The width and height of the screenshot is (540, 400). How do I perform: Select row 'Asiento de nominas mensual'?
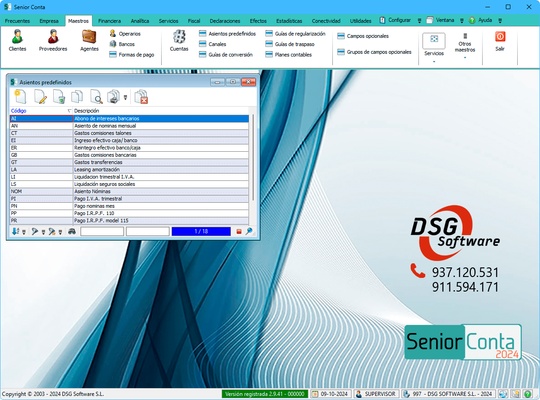click(x=129, y=126)
